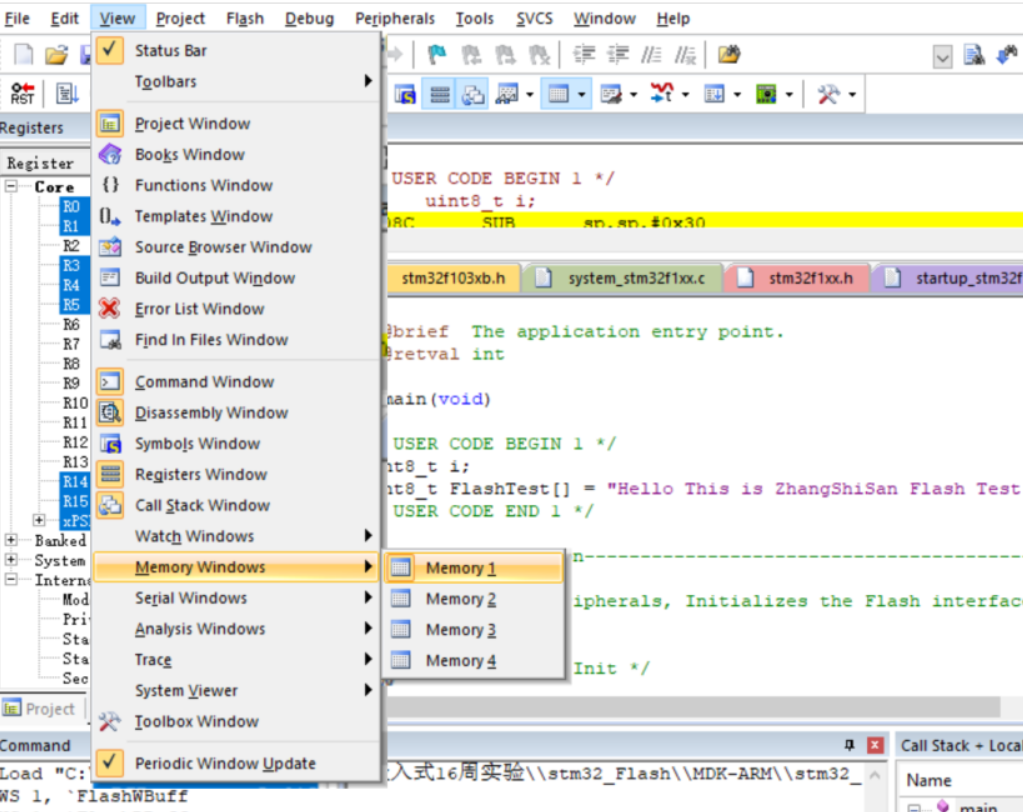Click the Call Stack window toolbar icon
1023x812 pixels.
(472, 95)
